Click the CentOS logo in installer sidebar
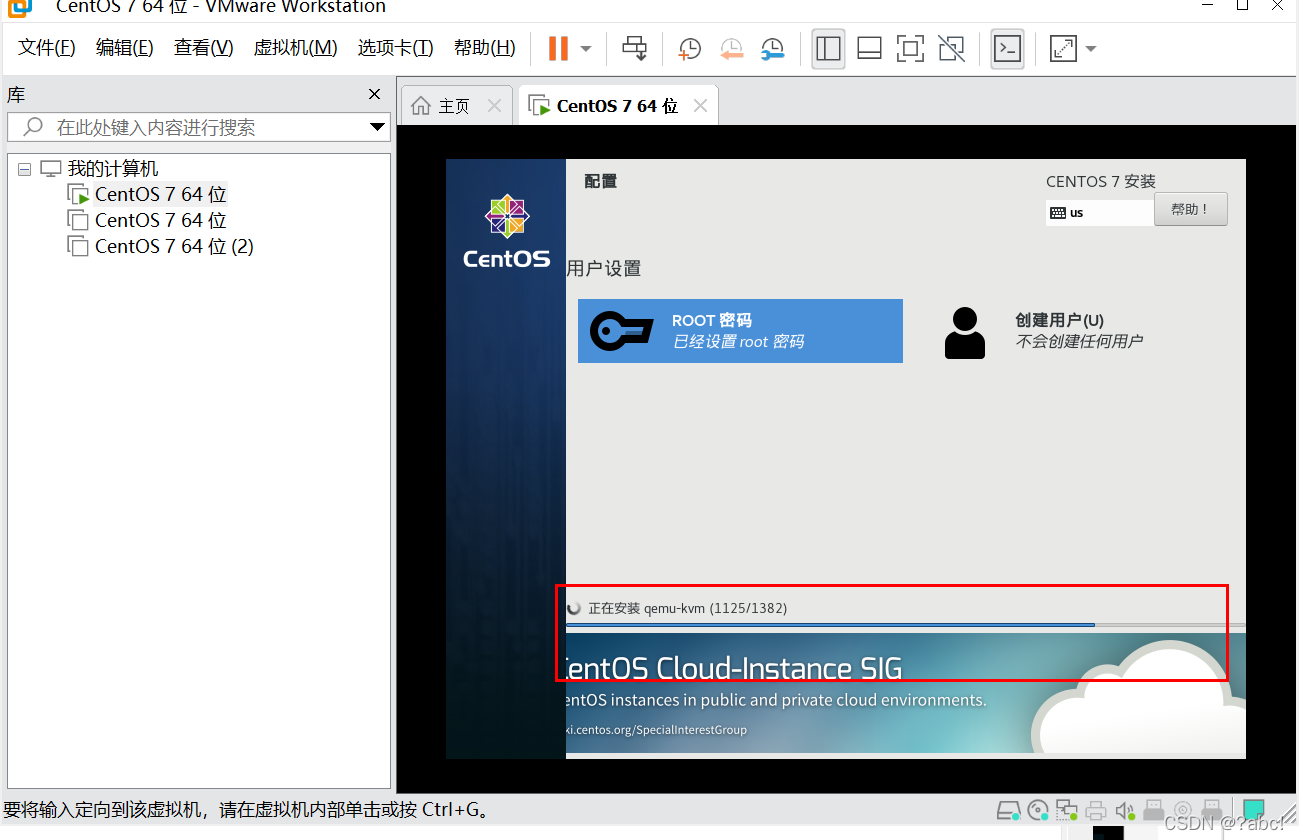The width and height of the screenshot is (1299, 840). click(506, 232)
